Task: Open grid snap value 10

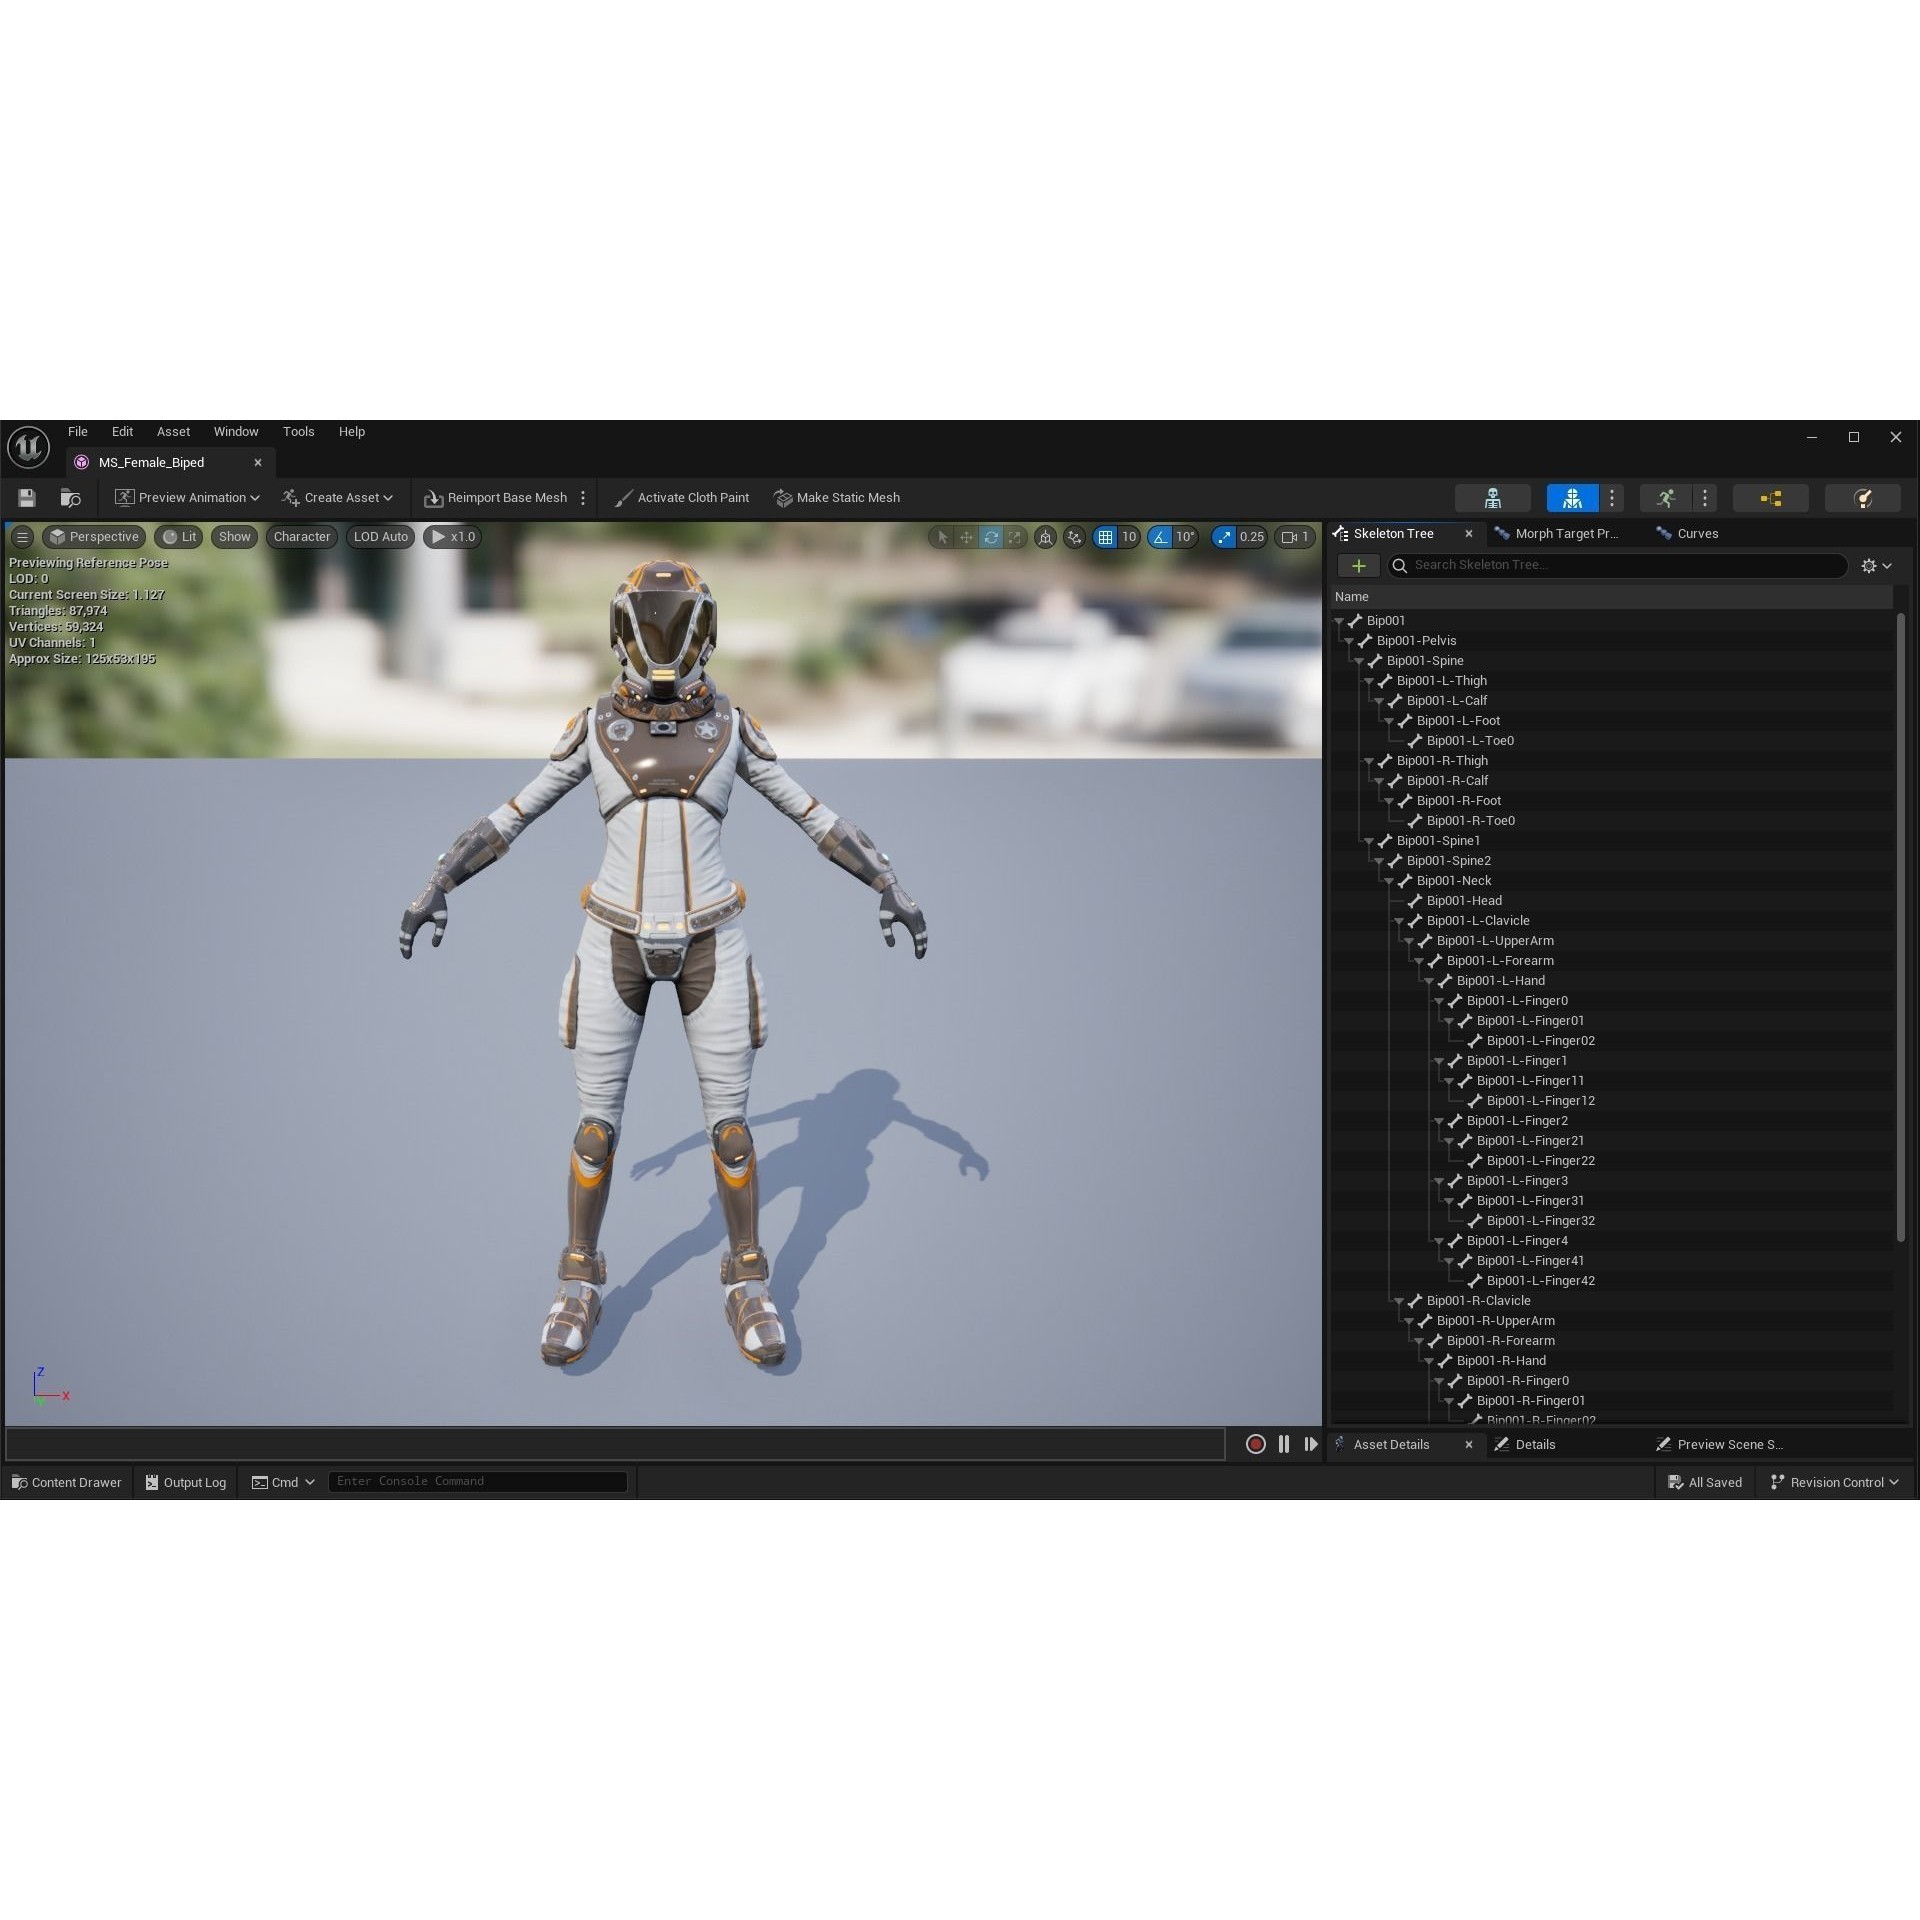Action: click(1129, 537)
